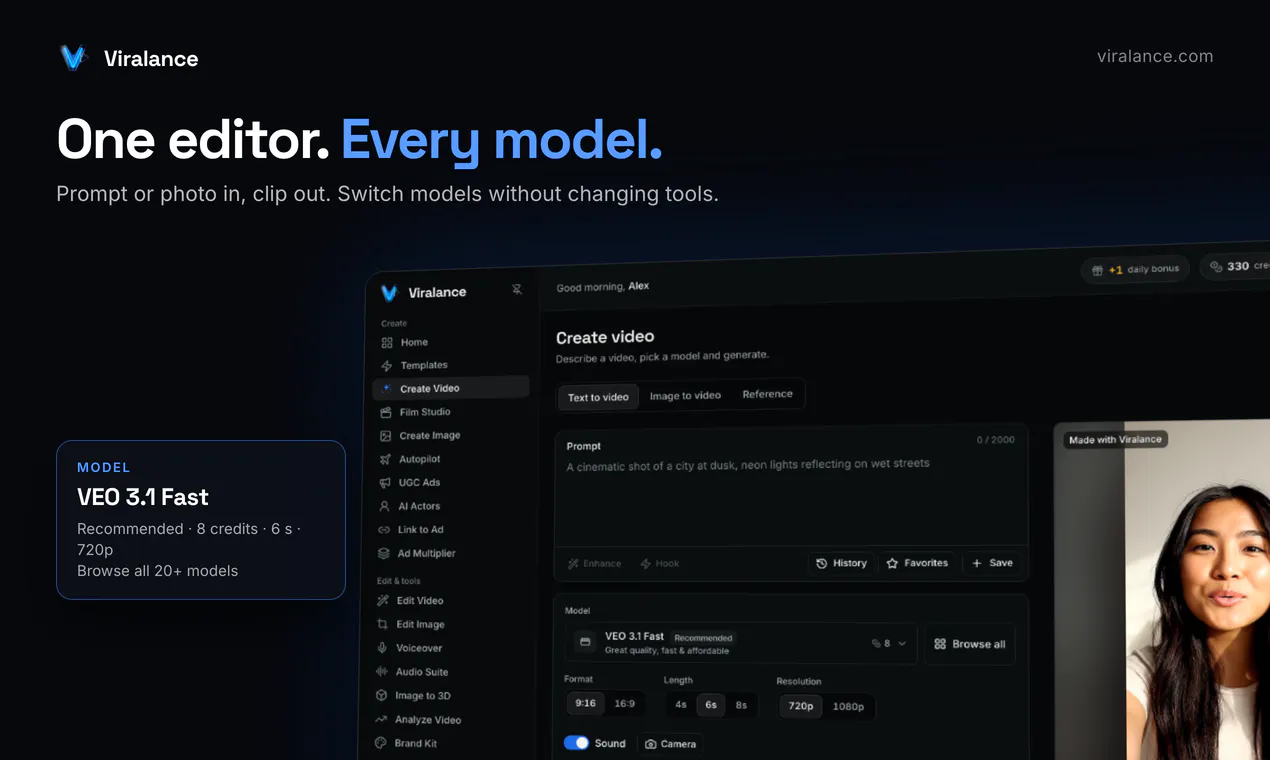Click the Camera button
This screenshot has height=760, width=1270.
point(670,744)
